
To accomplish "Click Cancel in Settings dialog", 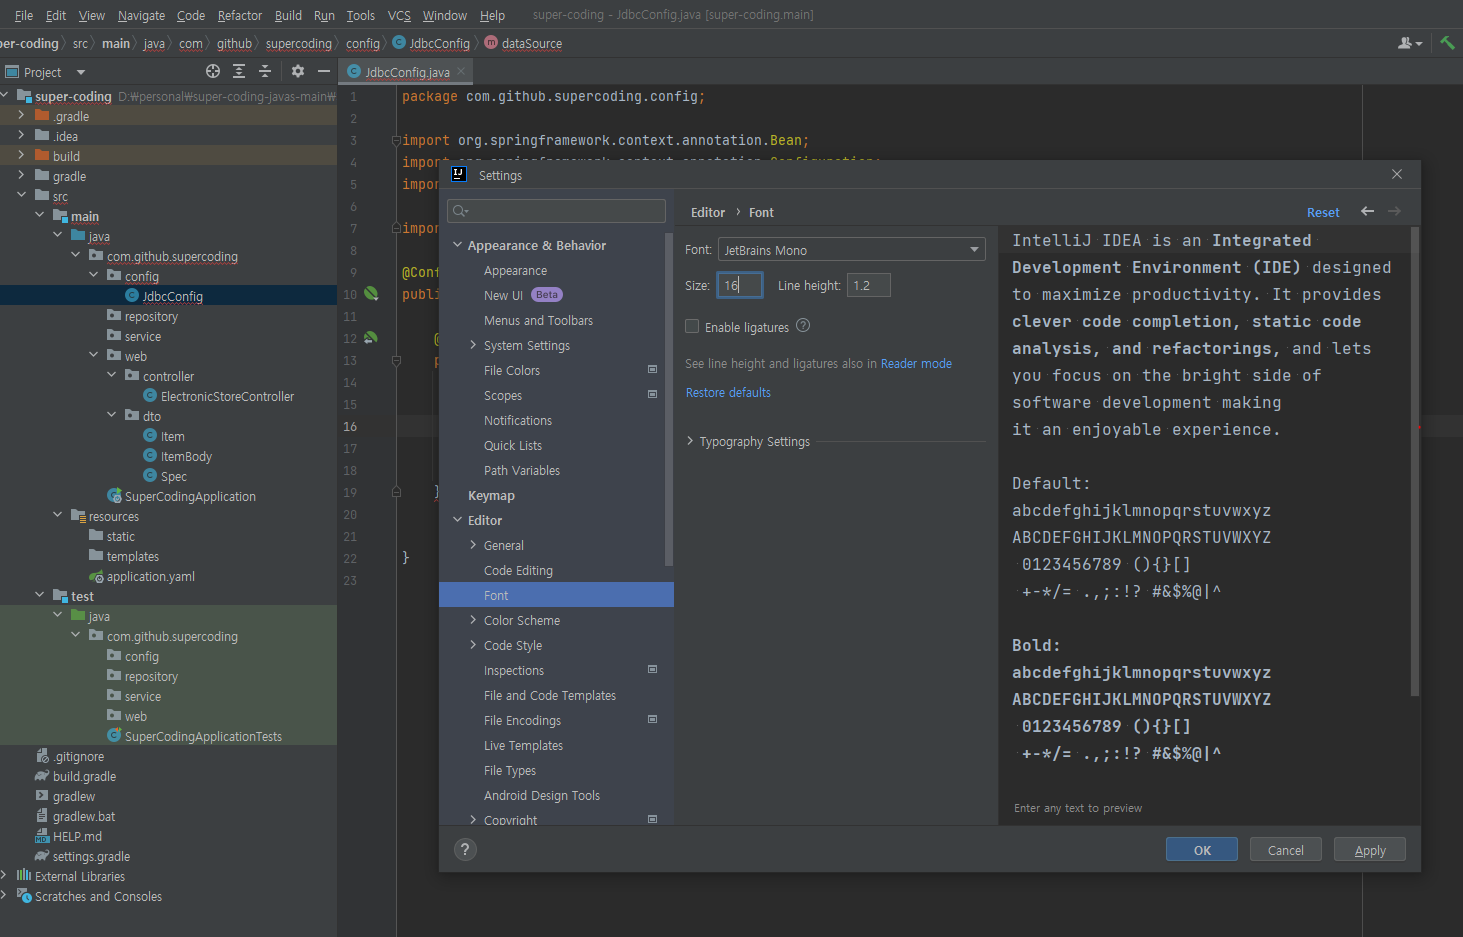I will [1286, 850].
